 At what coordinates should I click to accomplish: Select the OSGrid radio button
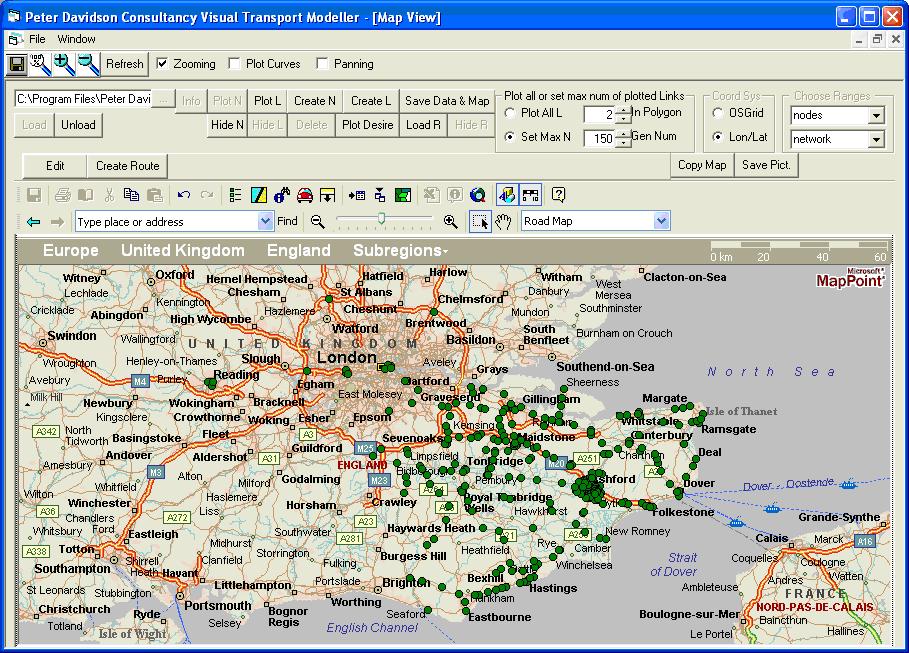717,113
